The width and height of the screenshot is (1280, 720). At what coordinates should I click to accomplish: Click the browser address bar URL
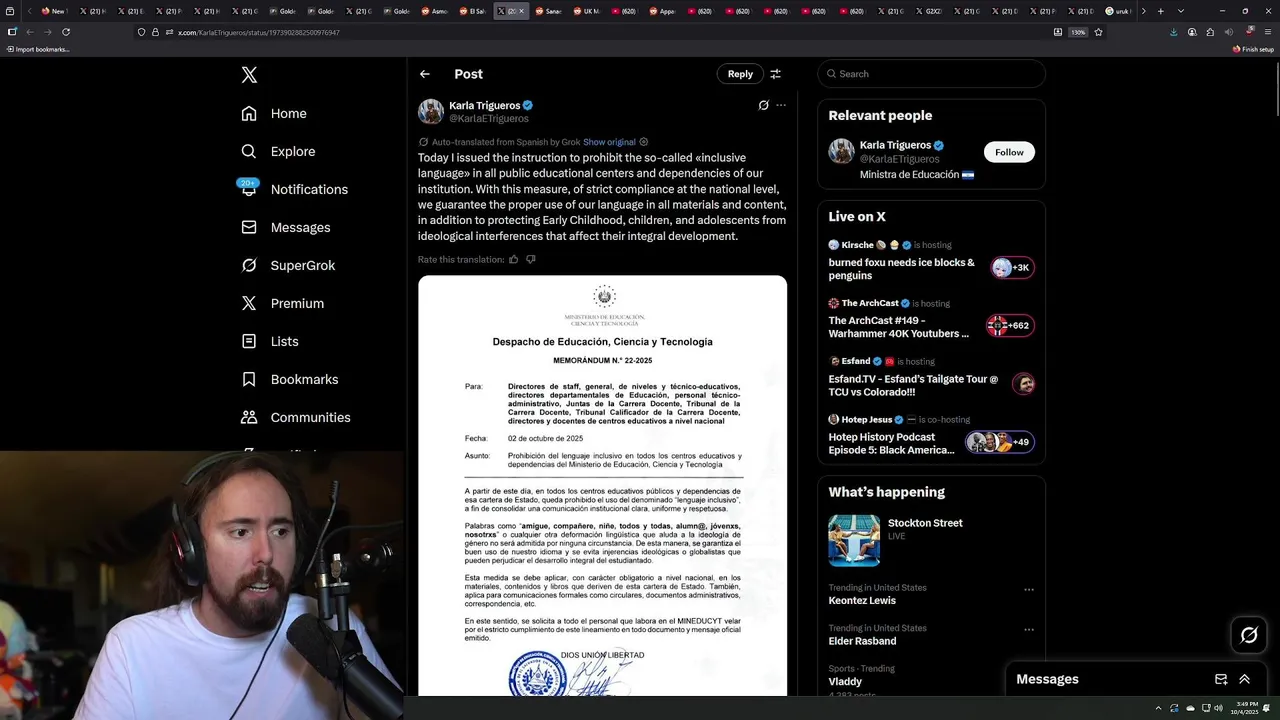click(x=259, y=32)
